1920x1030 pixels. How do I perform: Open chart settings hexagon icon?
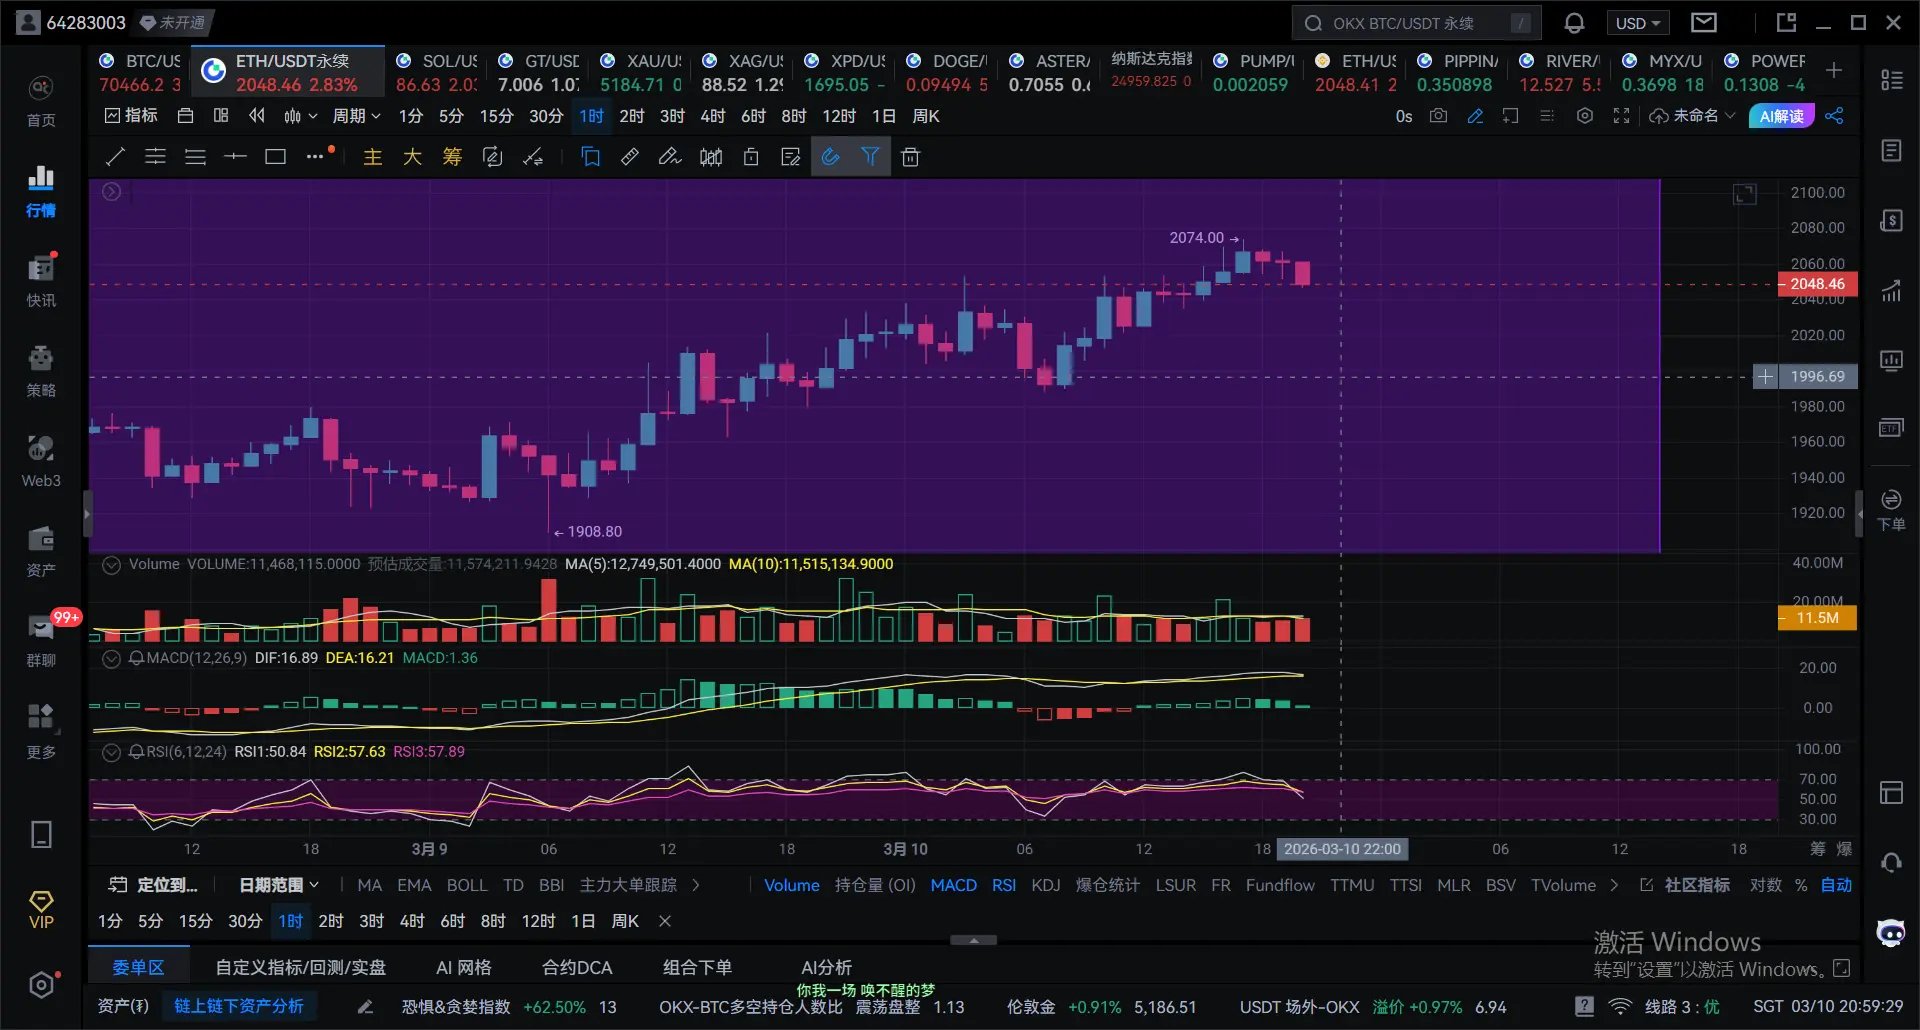[1584, 116]
